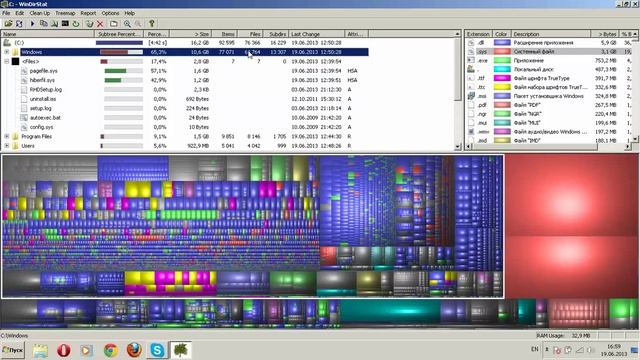Click the .msi installer package icon
Viewport: 640px width, 360px height.
[x=471, y=96]
